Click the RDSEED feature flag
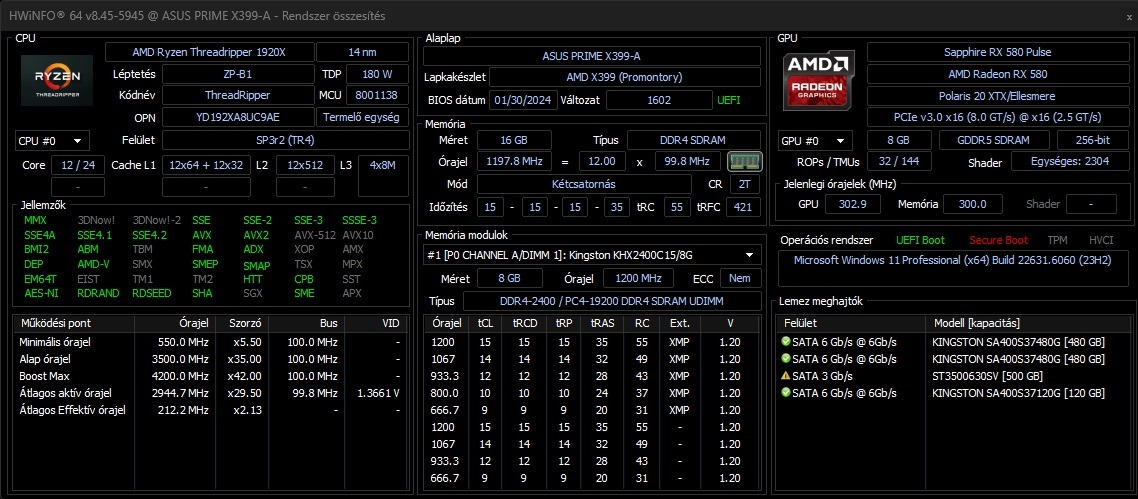The width and height of the screenshot is (1138, 499). coord(151,293)
